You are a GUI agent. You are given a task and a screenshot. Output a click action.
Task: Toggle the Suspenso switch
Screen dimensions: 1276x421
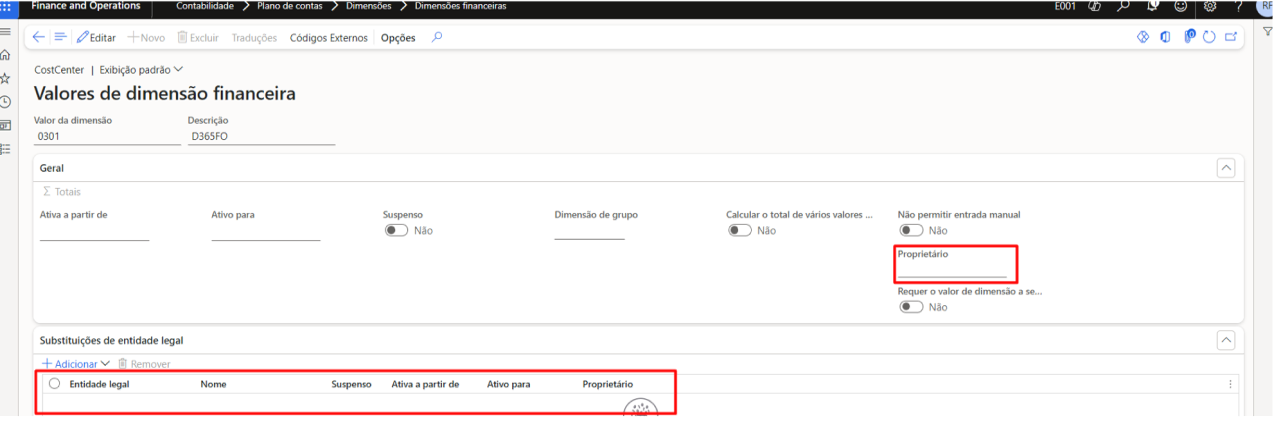396,230
